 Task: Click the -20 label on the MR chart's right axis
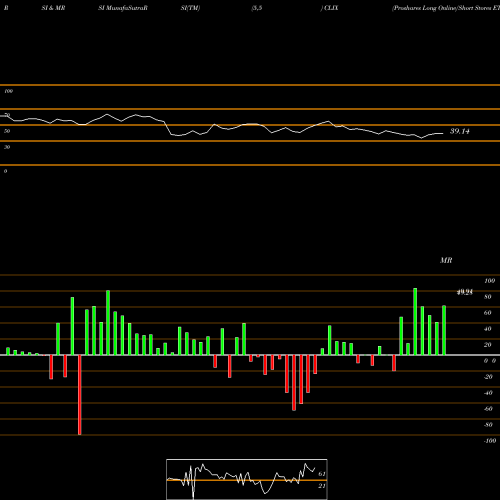488,377
